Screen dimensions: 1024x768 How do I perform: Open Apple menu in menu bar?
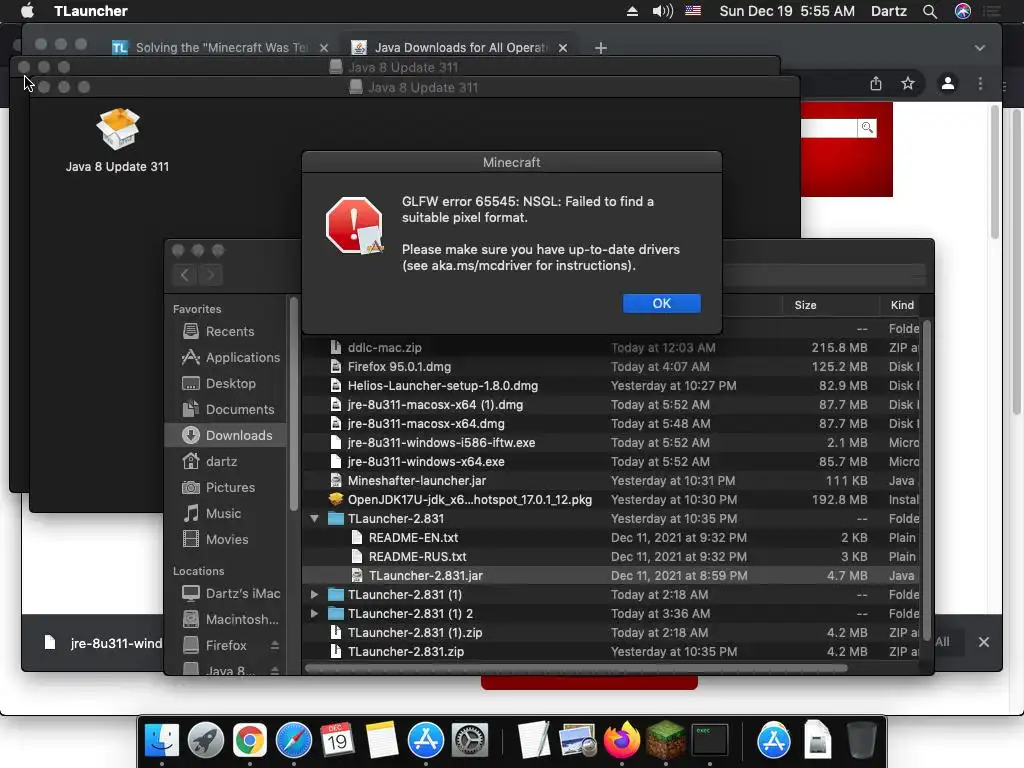tap(27, 11)
